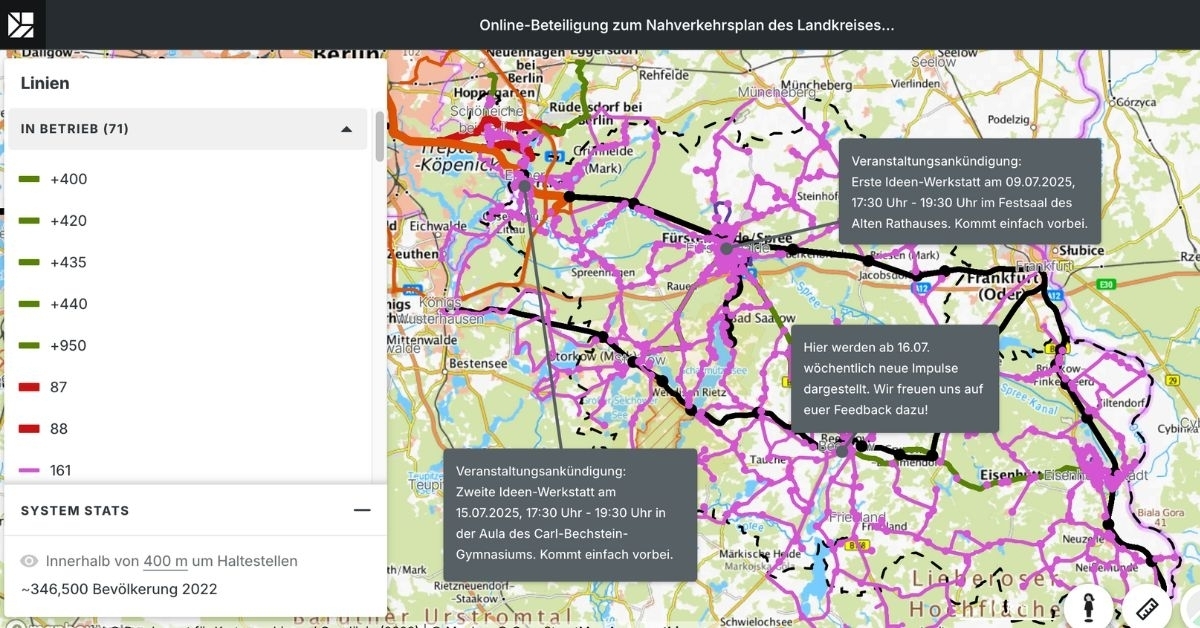Click the Erste Ideen-Werkstatt announcement box
The image size is (1200, 628).
point(968,192)
